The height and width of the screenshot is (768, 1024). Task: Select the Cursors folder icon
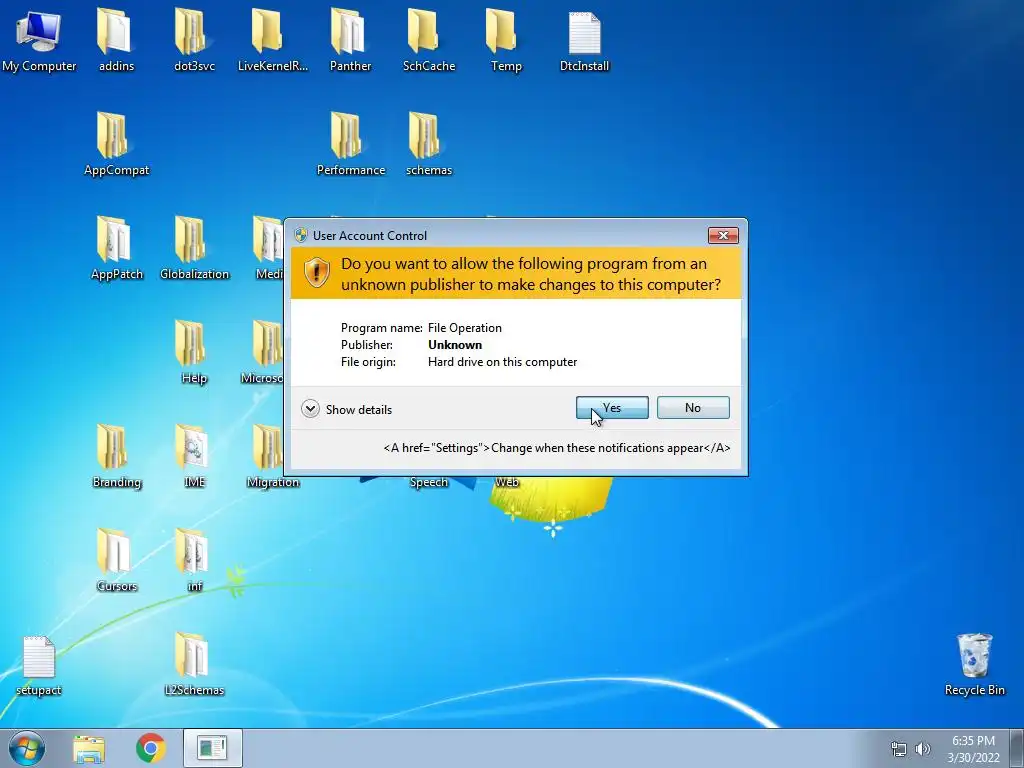click(x=116, y=560)
